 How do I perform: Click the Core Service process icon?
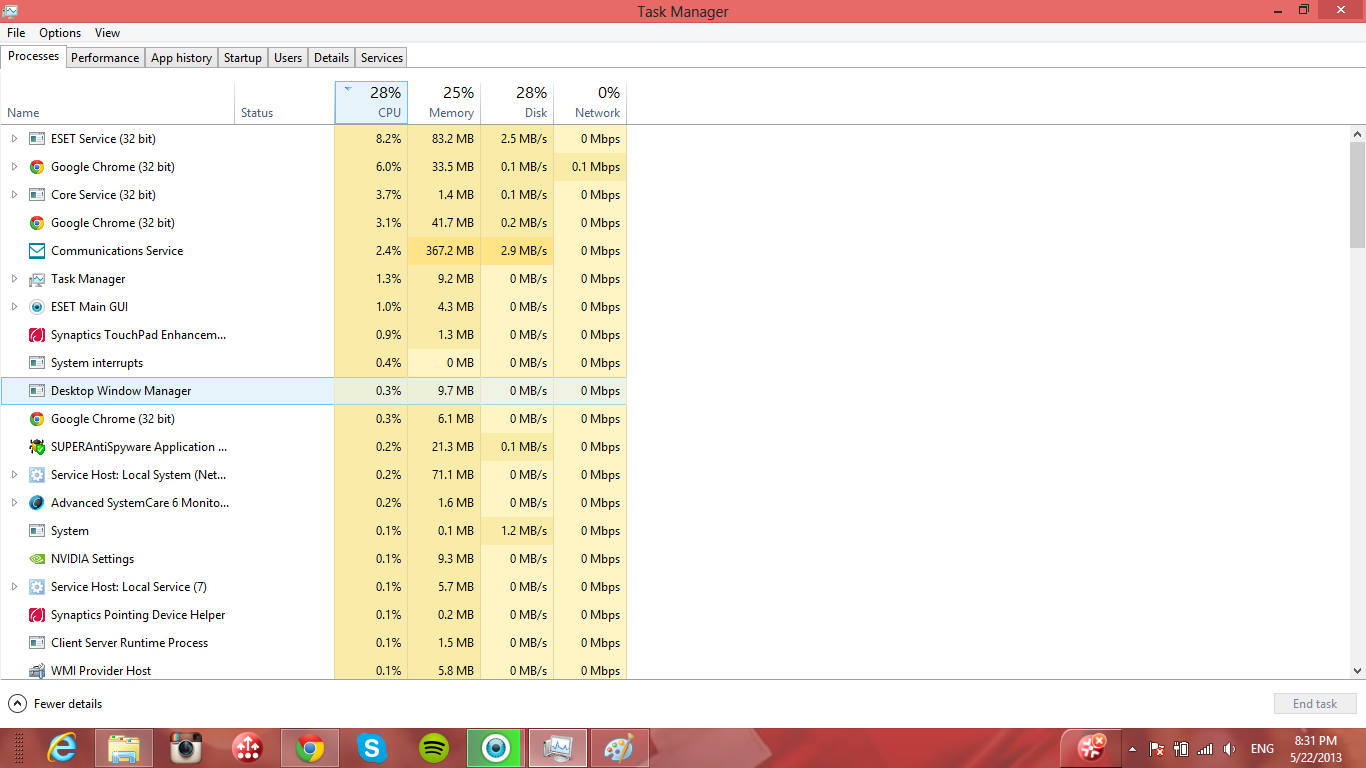click(x=37, y=195)
